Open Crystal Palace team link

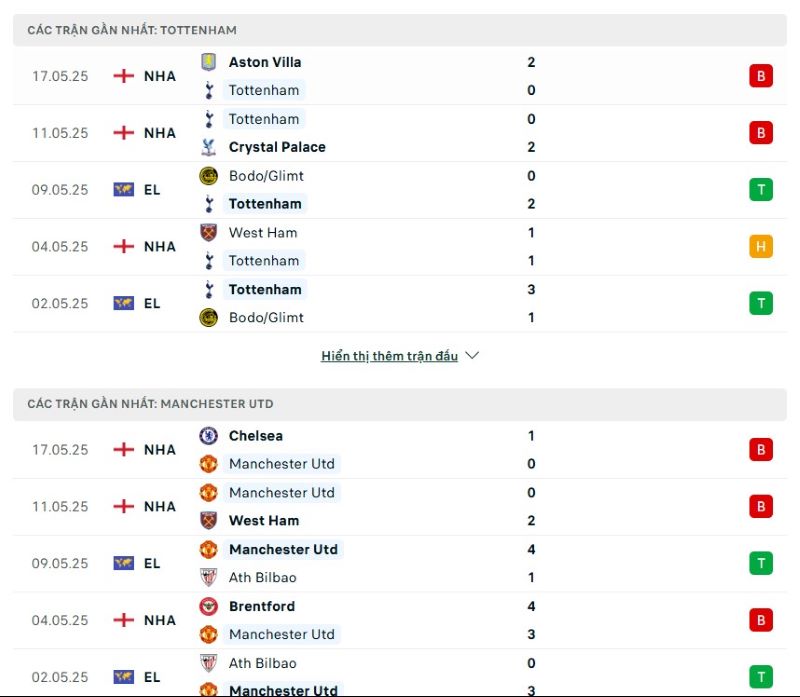click(277, 147)
